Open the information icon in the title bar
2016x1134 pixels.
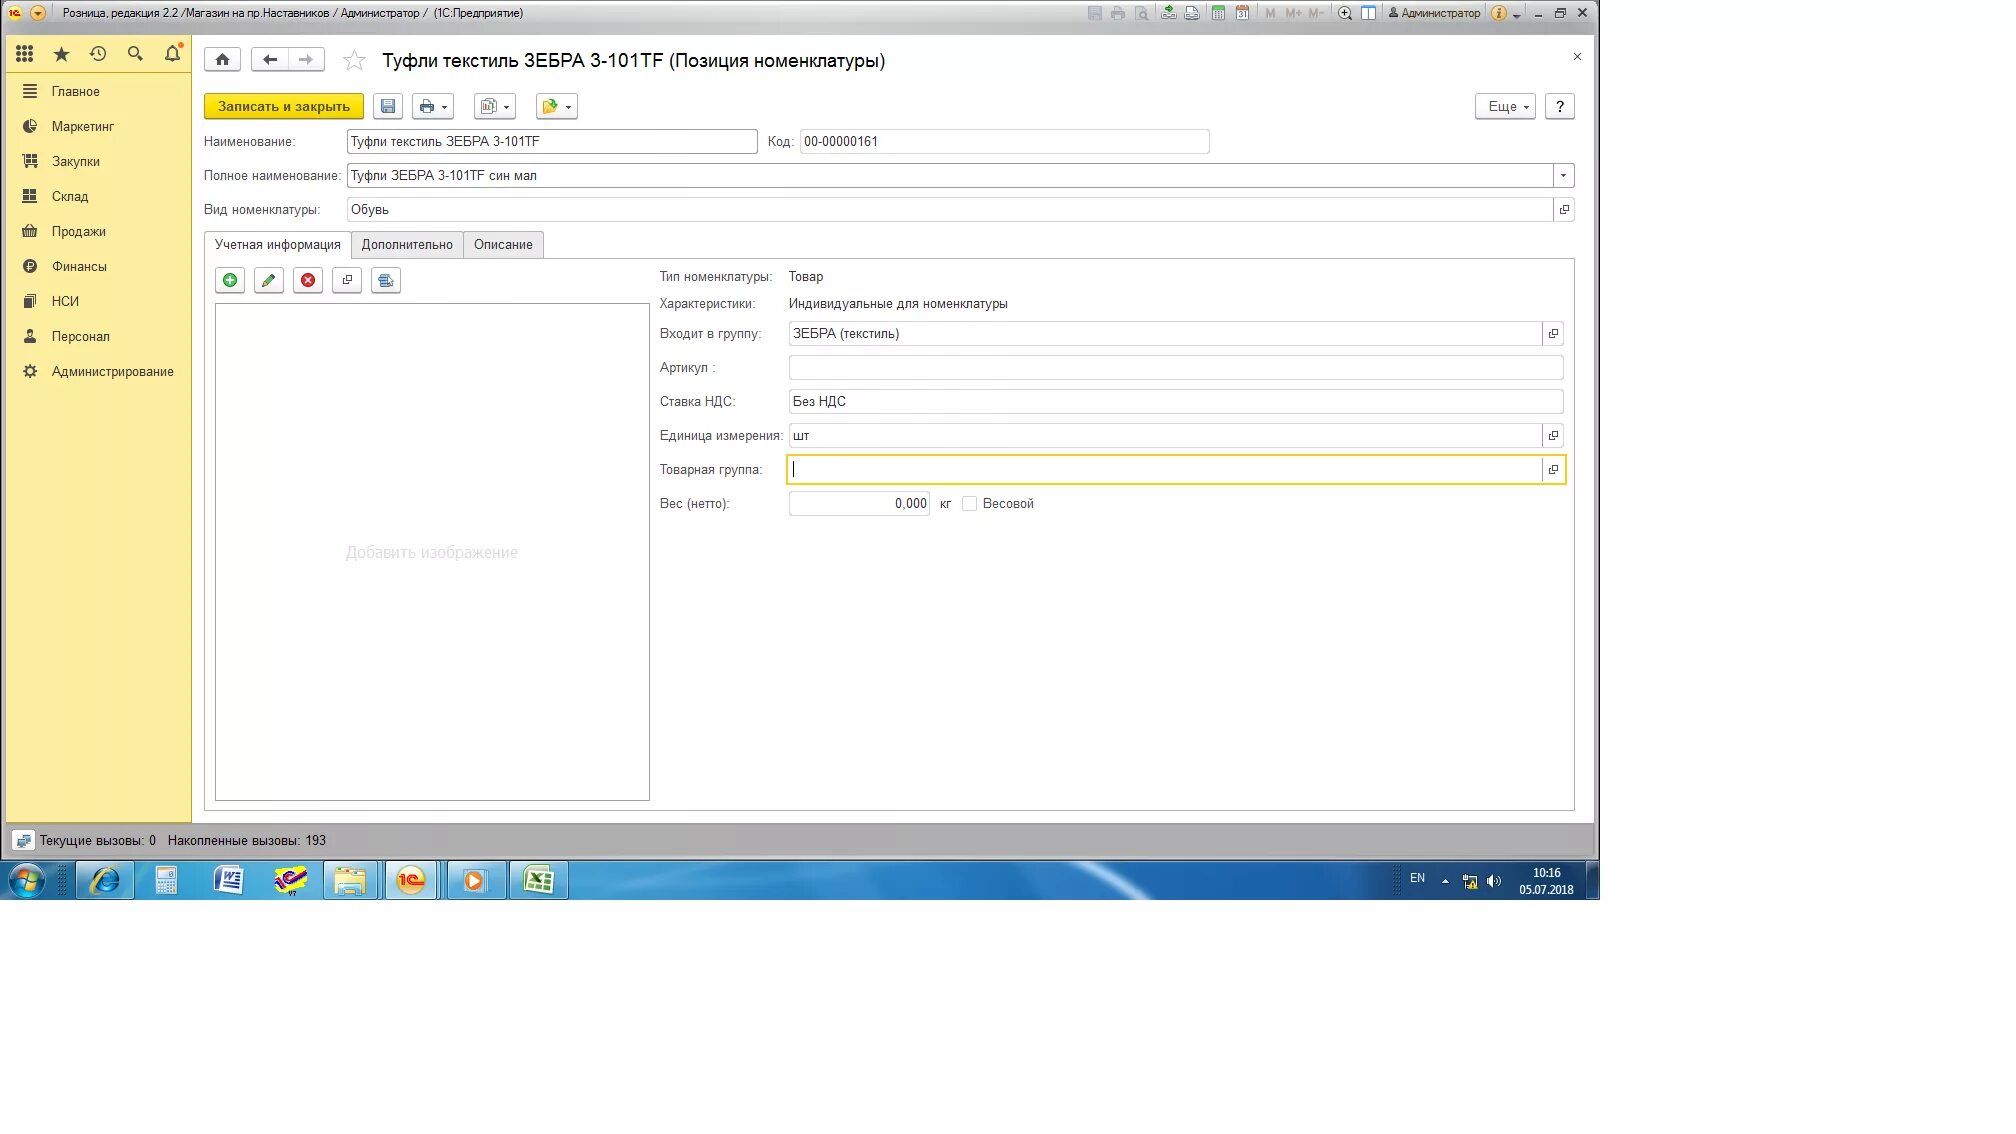(x=1498, y=13)
